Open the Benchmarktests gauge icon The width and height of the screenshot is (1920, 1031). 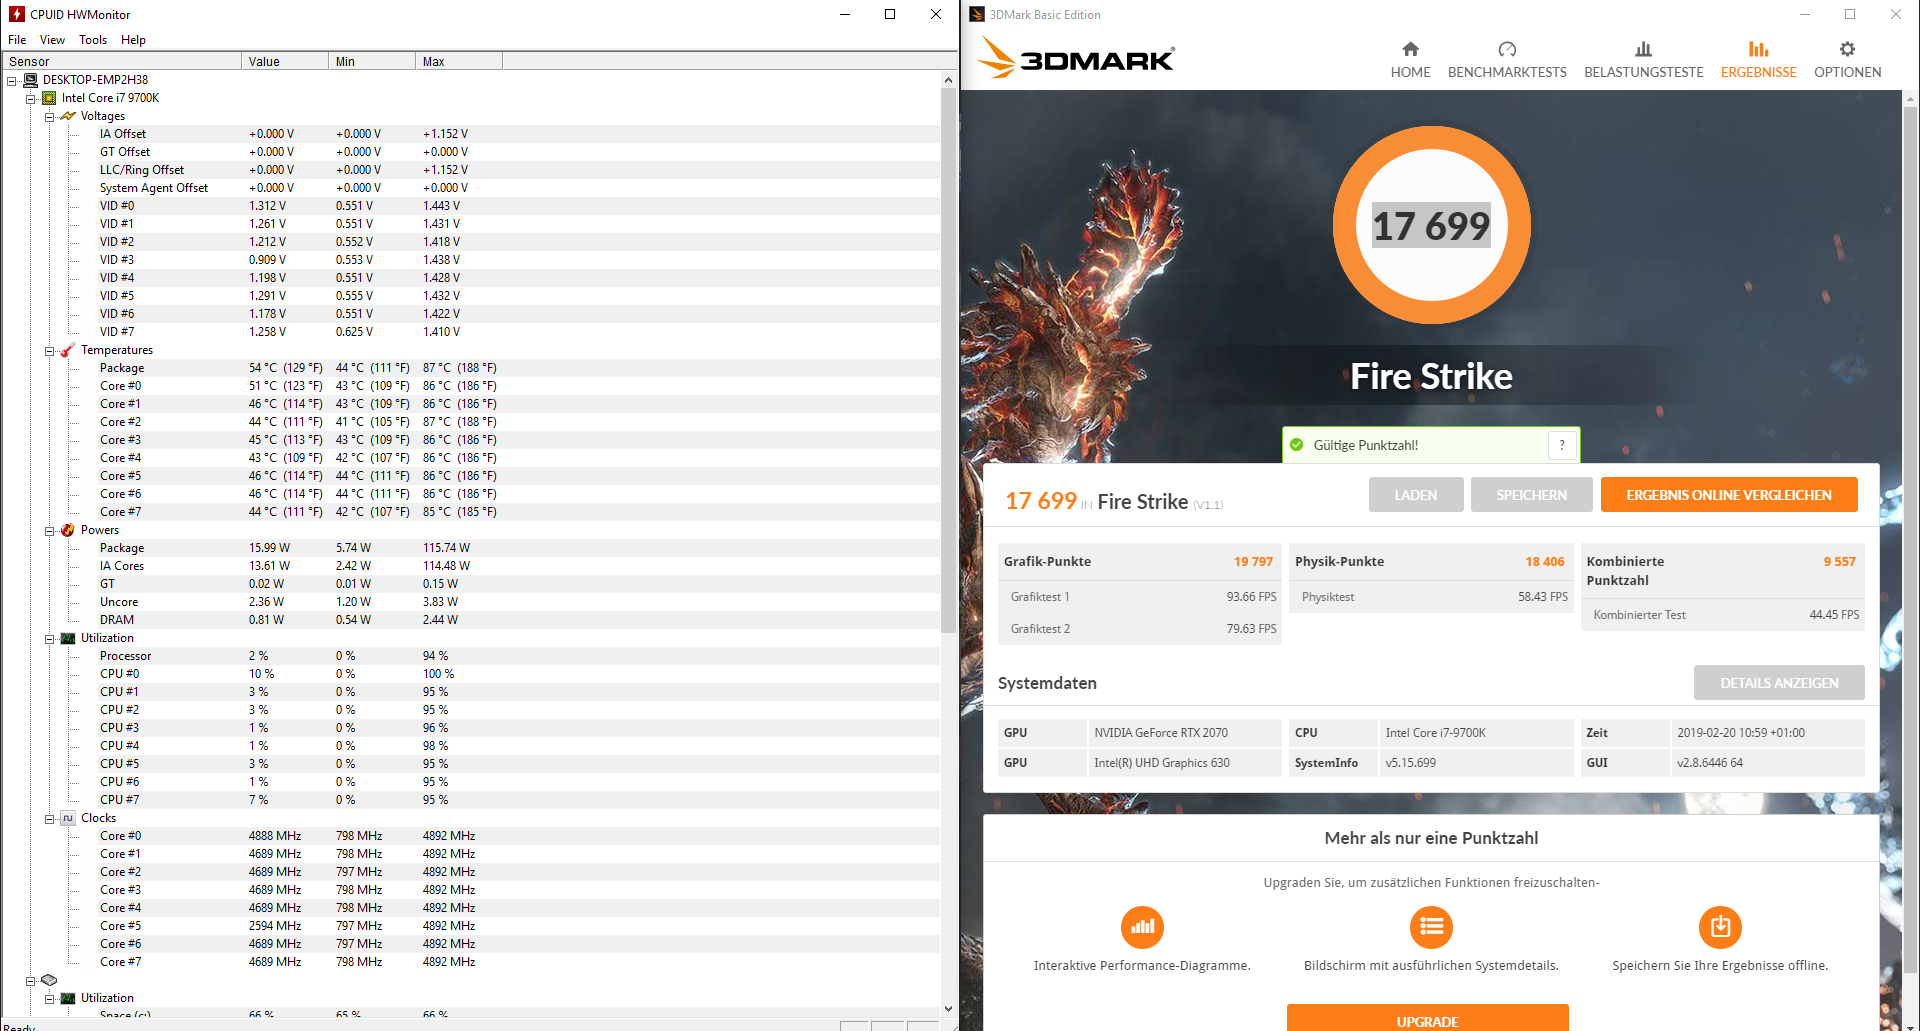(1507, 49)
